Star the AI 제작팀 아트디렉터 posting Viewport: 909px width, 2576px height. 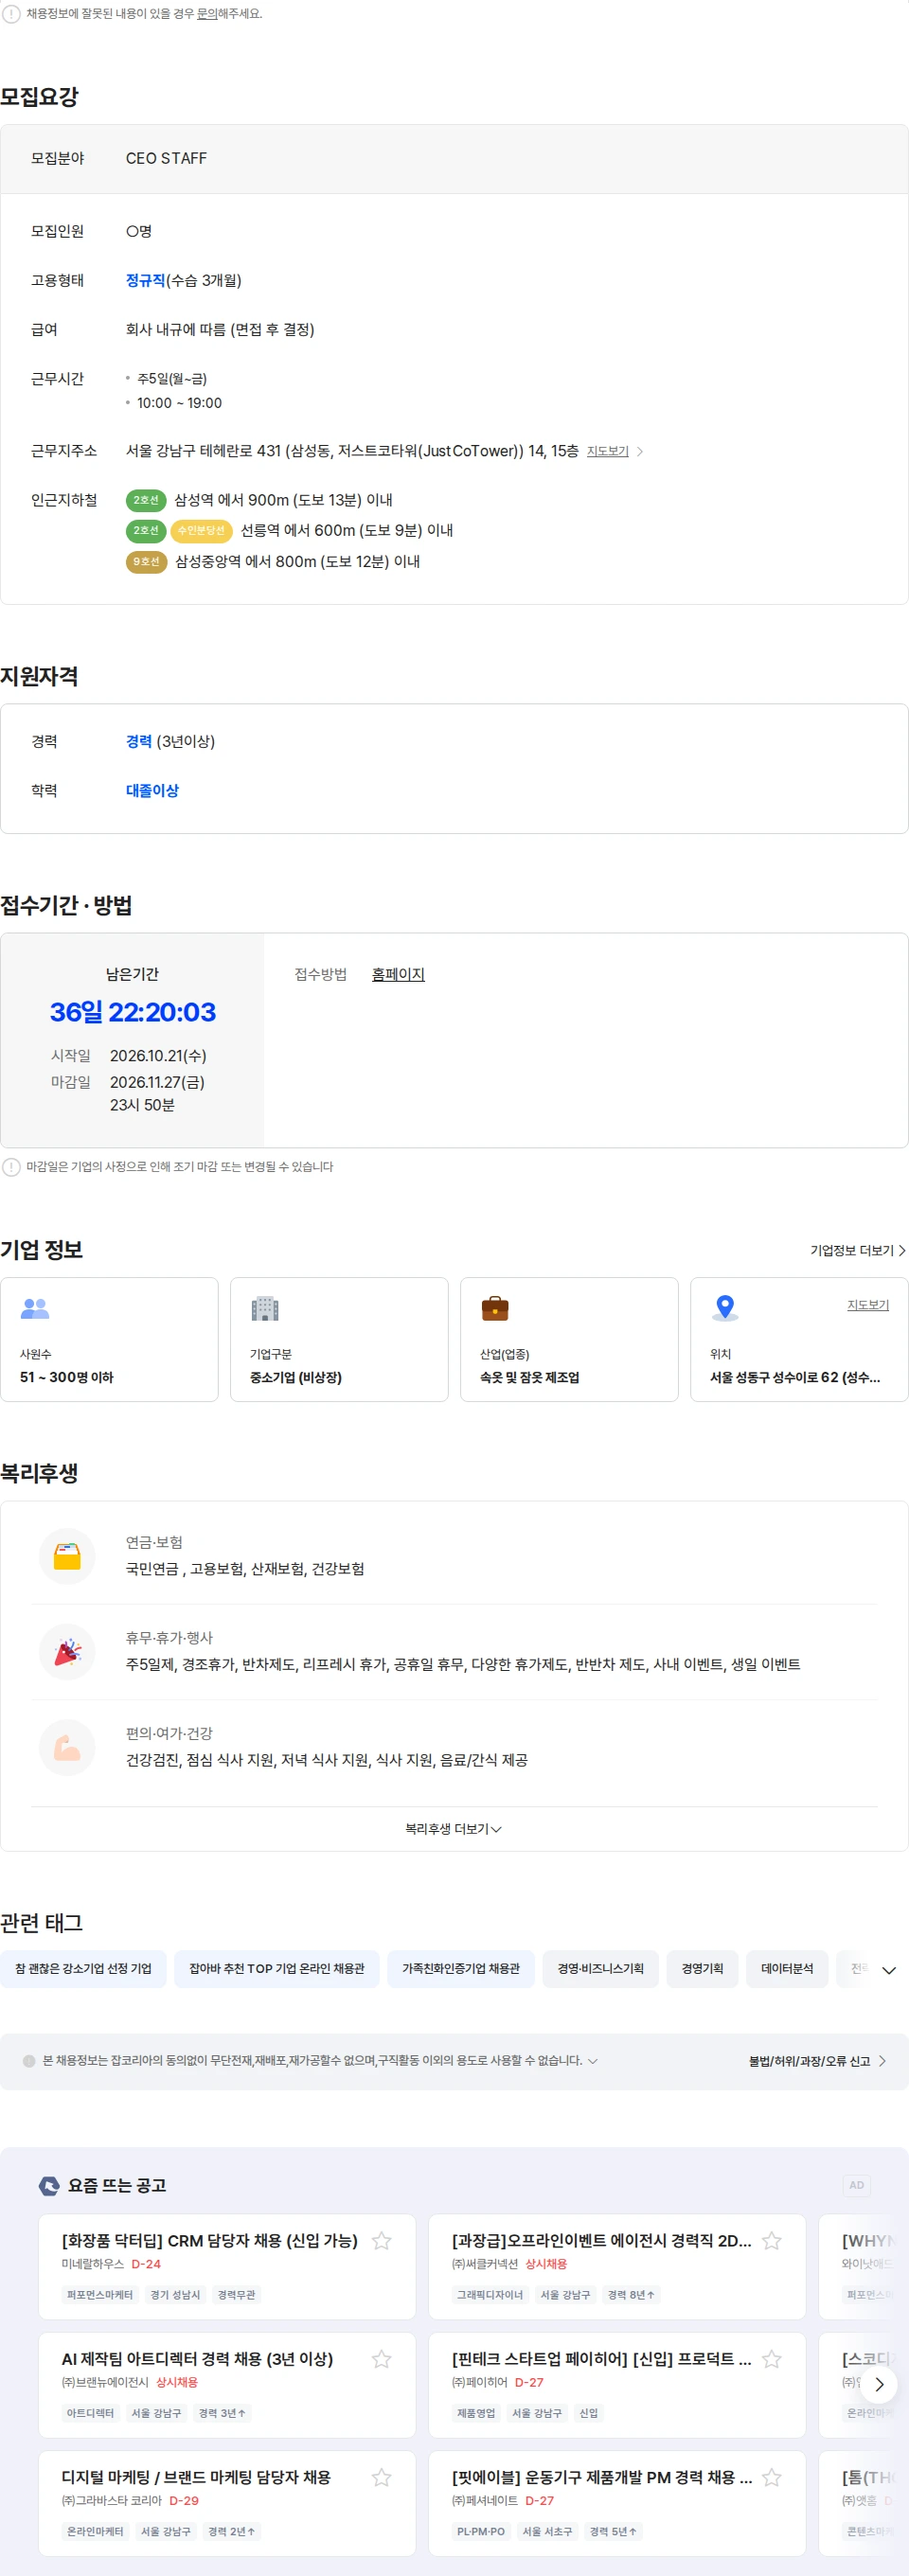381,2359
